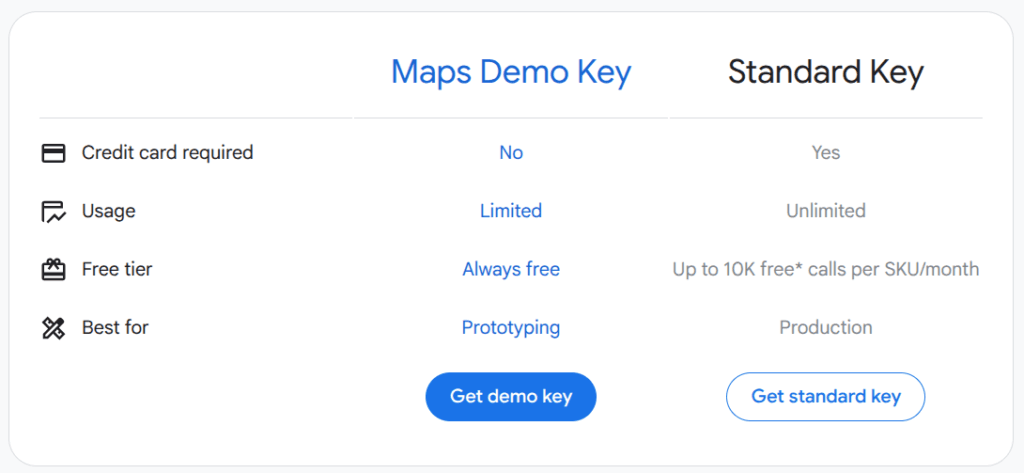
Task: Click the standard key's Yes value
Action: [826, 153]
